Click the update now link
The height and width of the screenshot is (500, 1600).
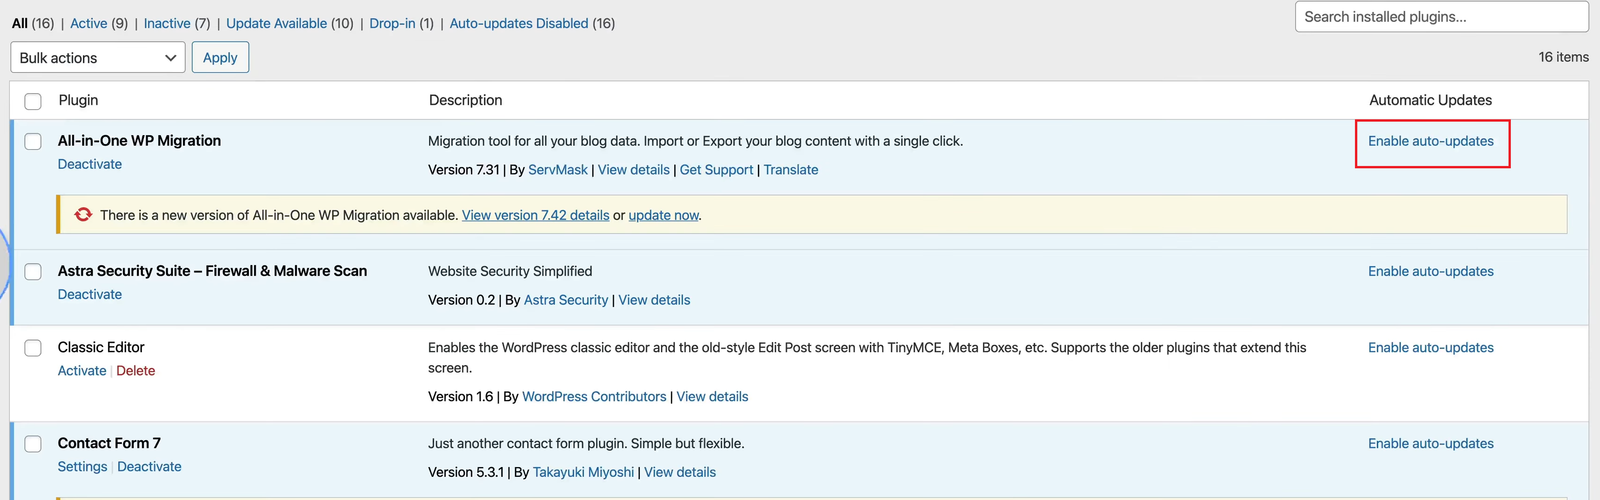click(x=664, y=215)
